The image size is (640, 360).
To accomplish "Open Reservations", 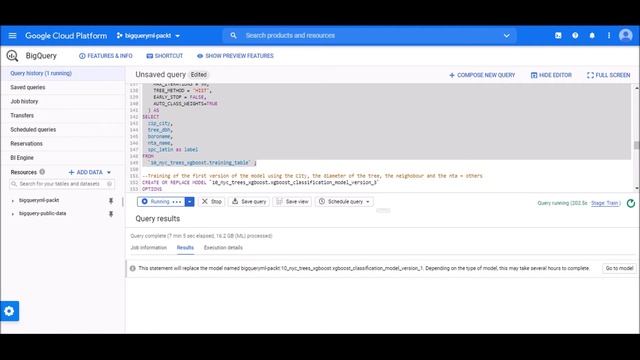I will coord(63,144).
